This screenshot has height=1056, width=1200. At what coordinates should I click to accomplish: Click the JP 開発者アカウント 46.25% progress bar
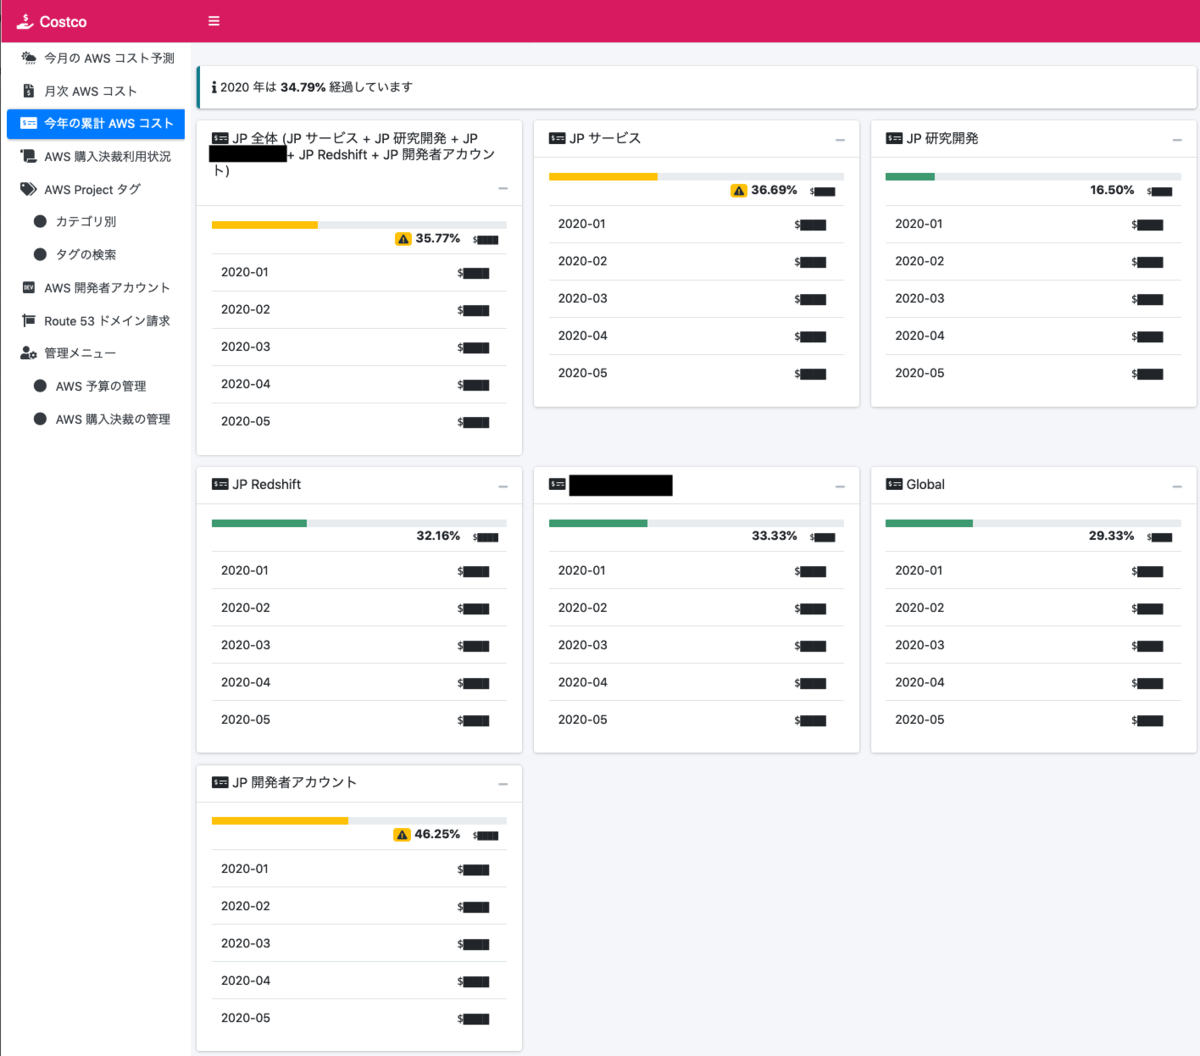click(359, 821)
